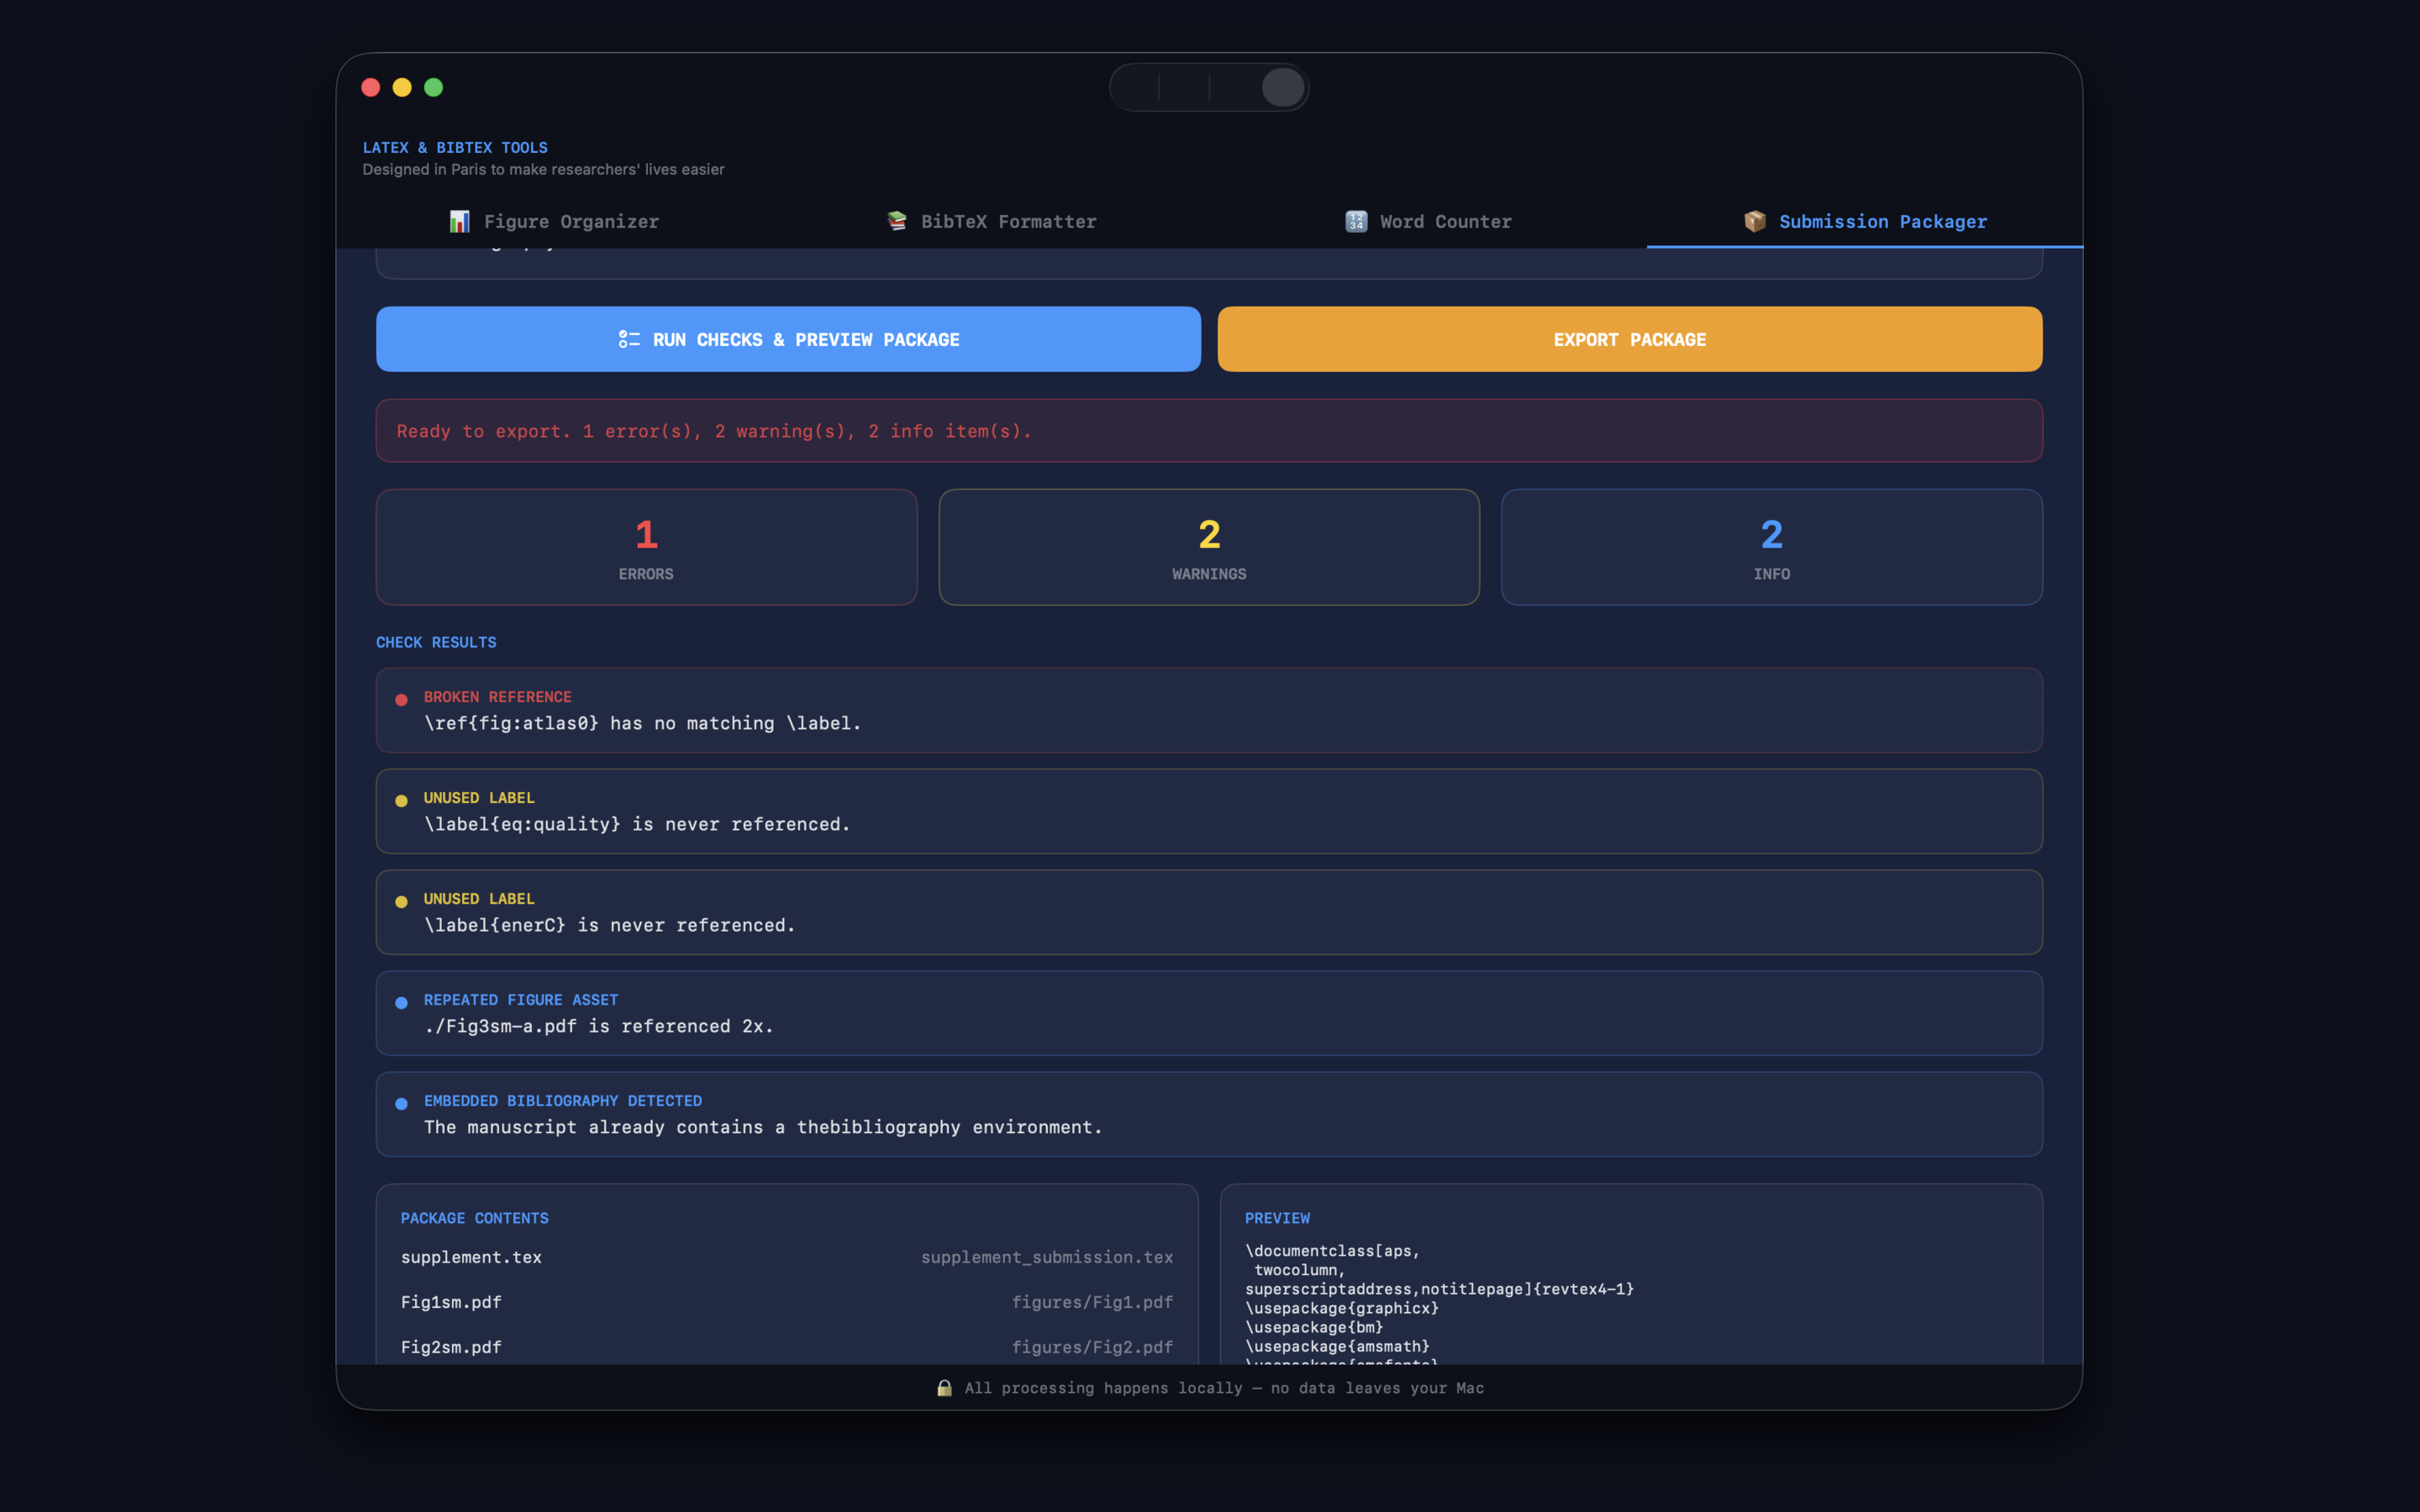Click the "CHECK RESULTS" heading
The image size is (2420, 1512).
[x=436, y=642]
